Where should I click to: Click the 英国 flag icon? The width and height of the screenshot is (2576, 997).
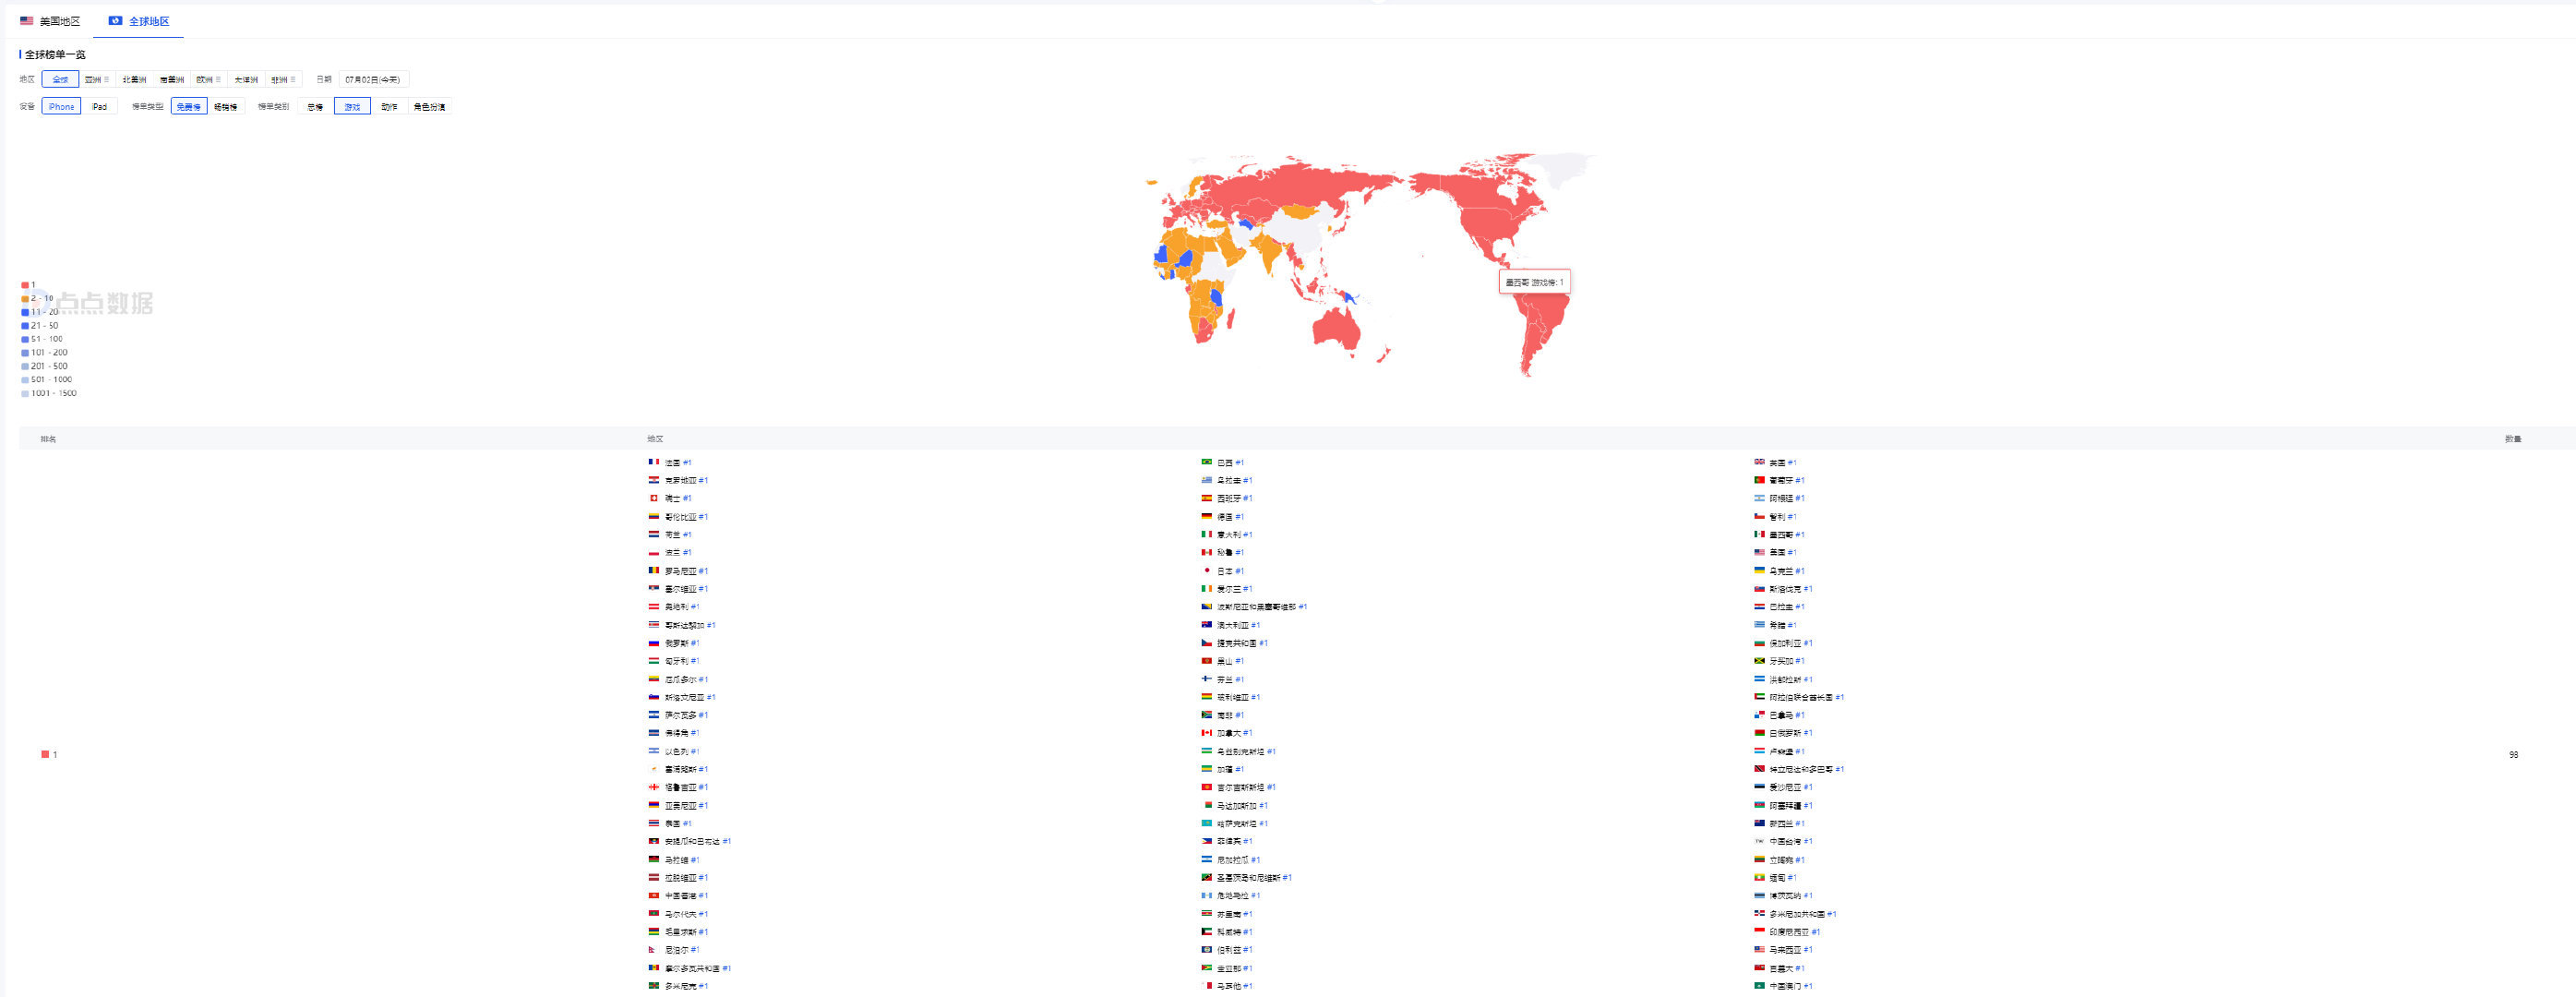(x=1759, y=462)
